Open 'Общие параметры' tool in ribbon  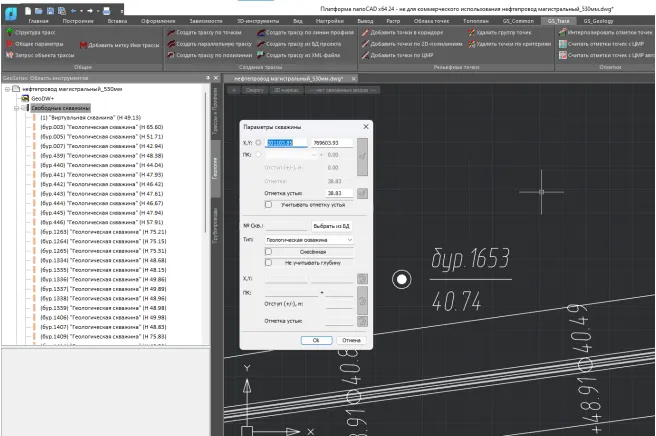coord(8,44)
